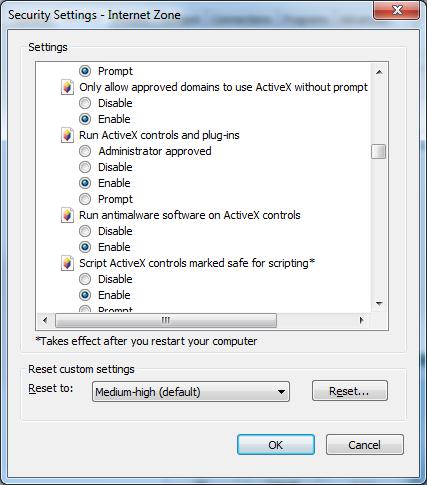Click the icon beside 'Run ActiveX controls and plug-ins'
This screenshot has height=485, width=427.
(67, 135)
